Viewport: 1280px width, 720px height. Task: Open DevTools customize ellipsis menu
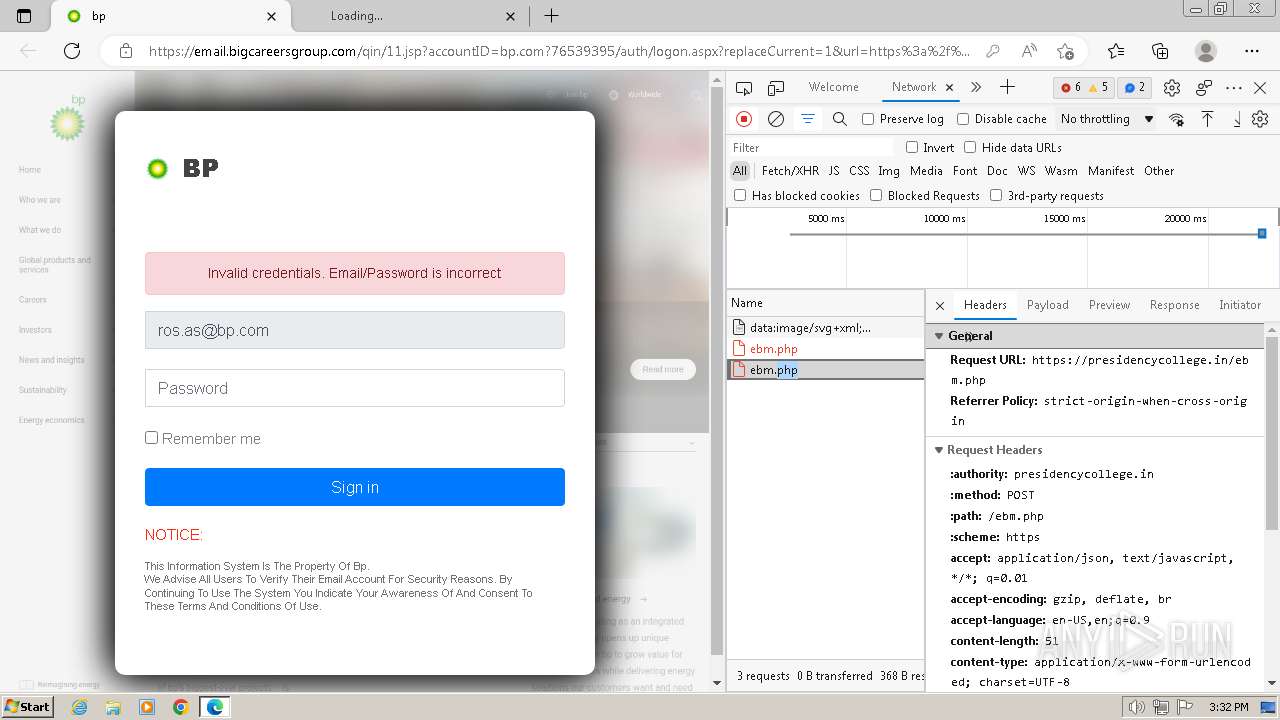1234,88
